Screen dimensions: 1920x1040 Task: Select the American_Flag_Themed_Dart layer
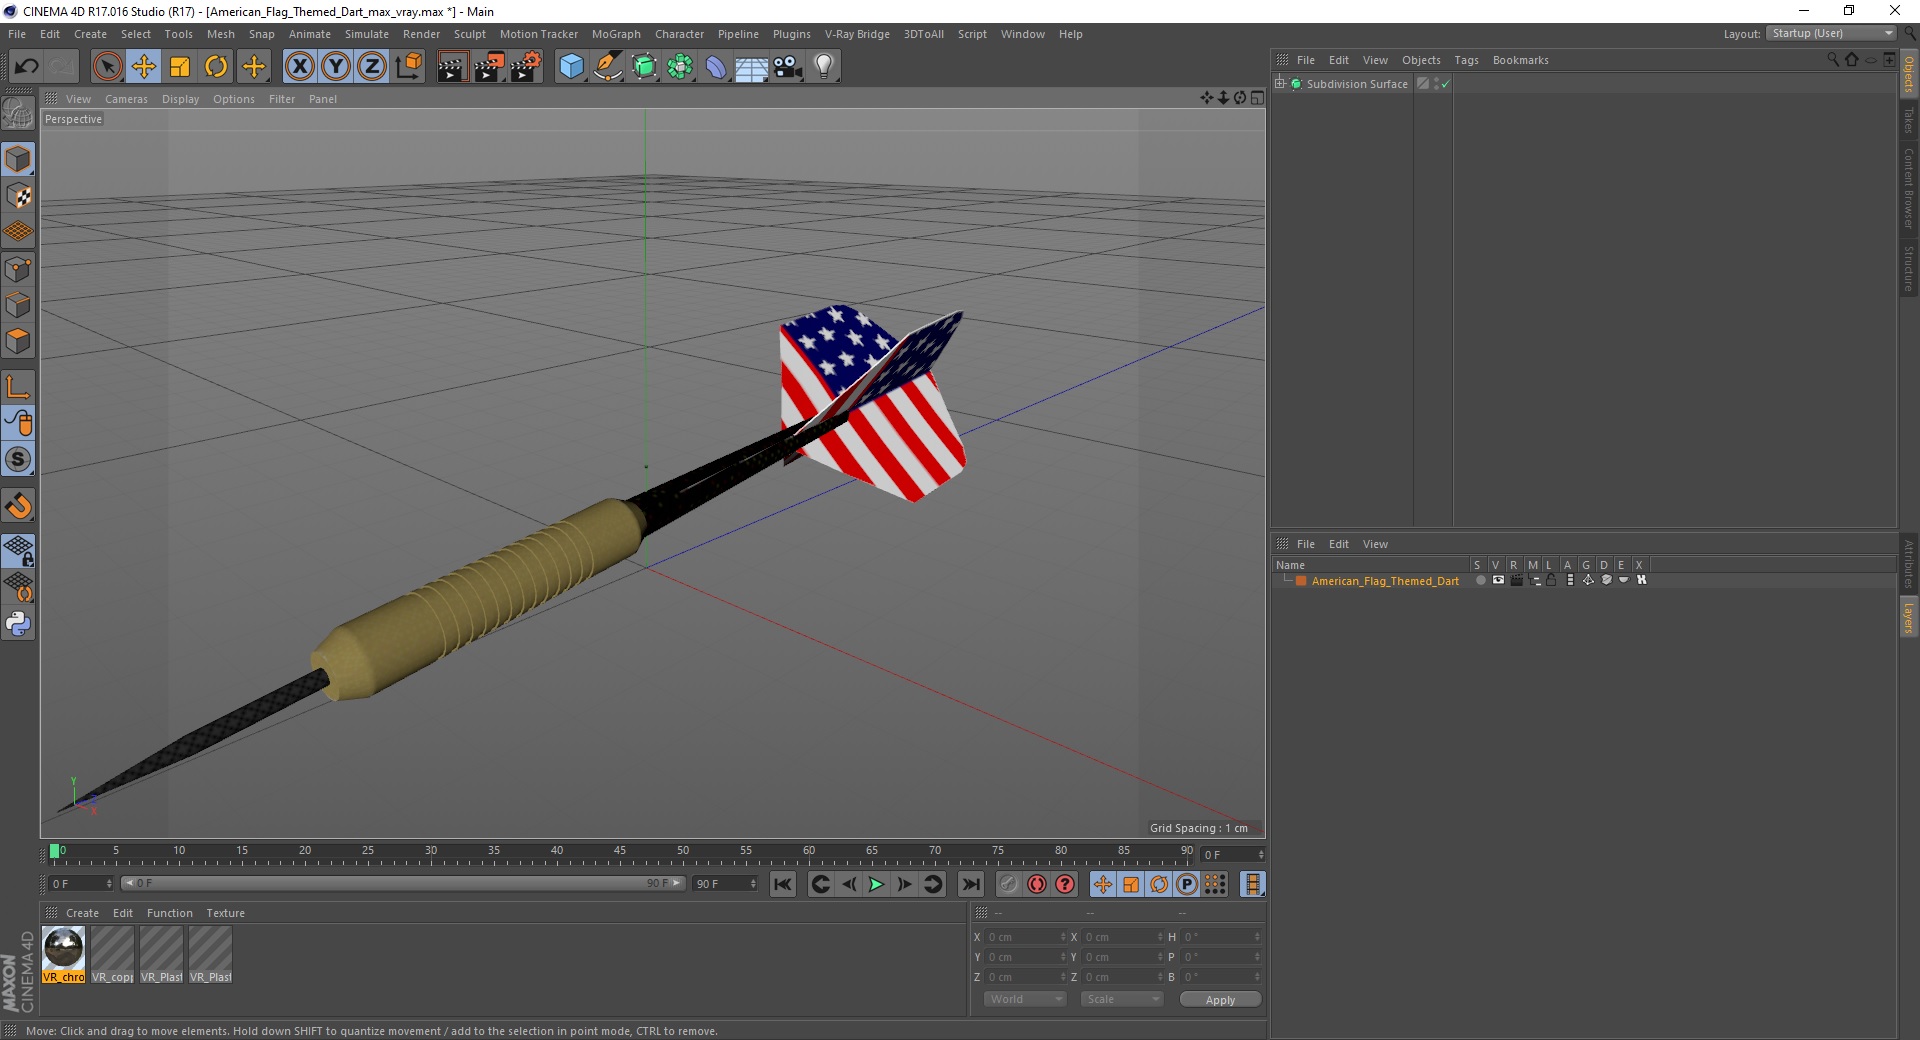coord(1385,581)
